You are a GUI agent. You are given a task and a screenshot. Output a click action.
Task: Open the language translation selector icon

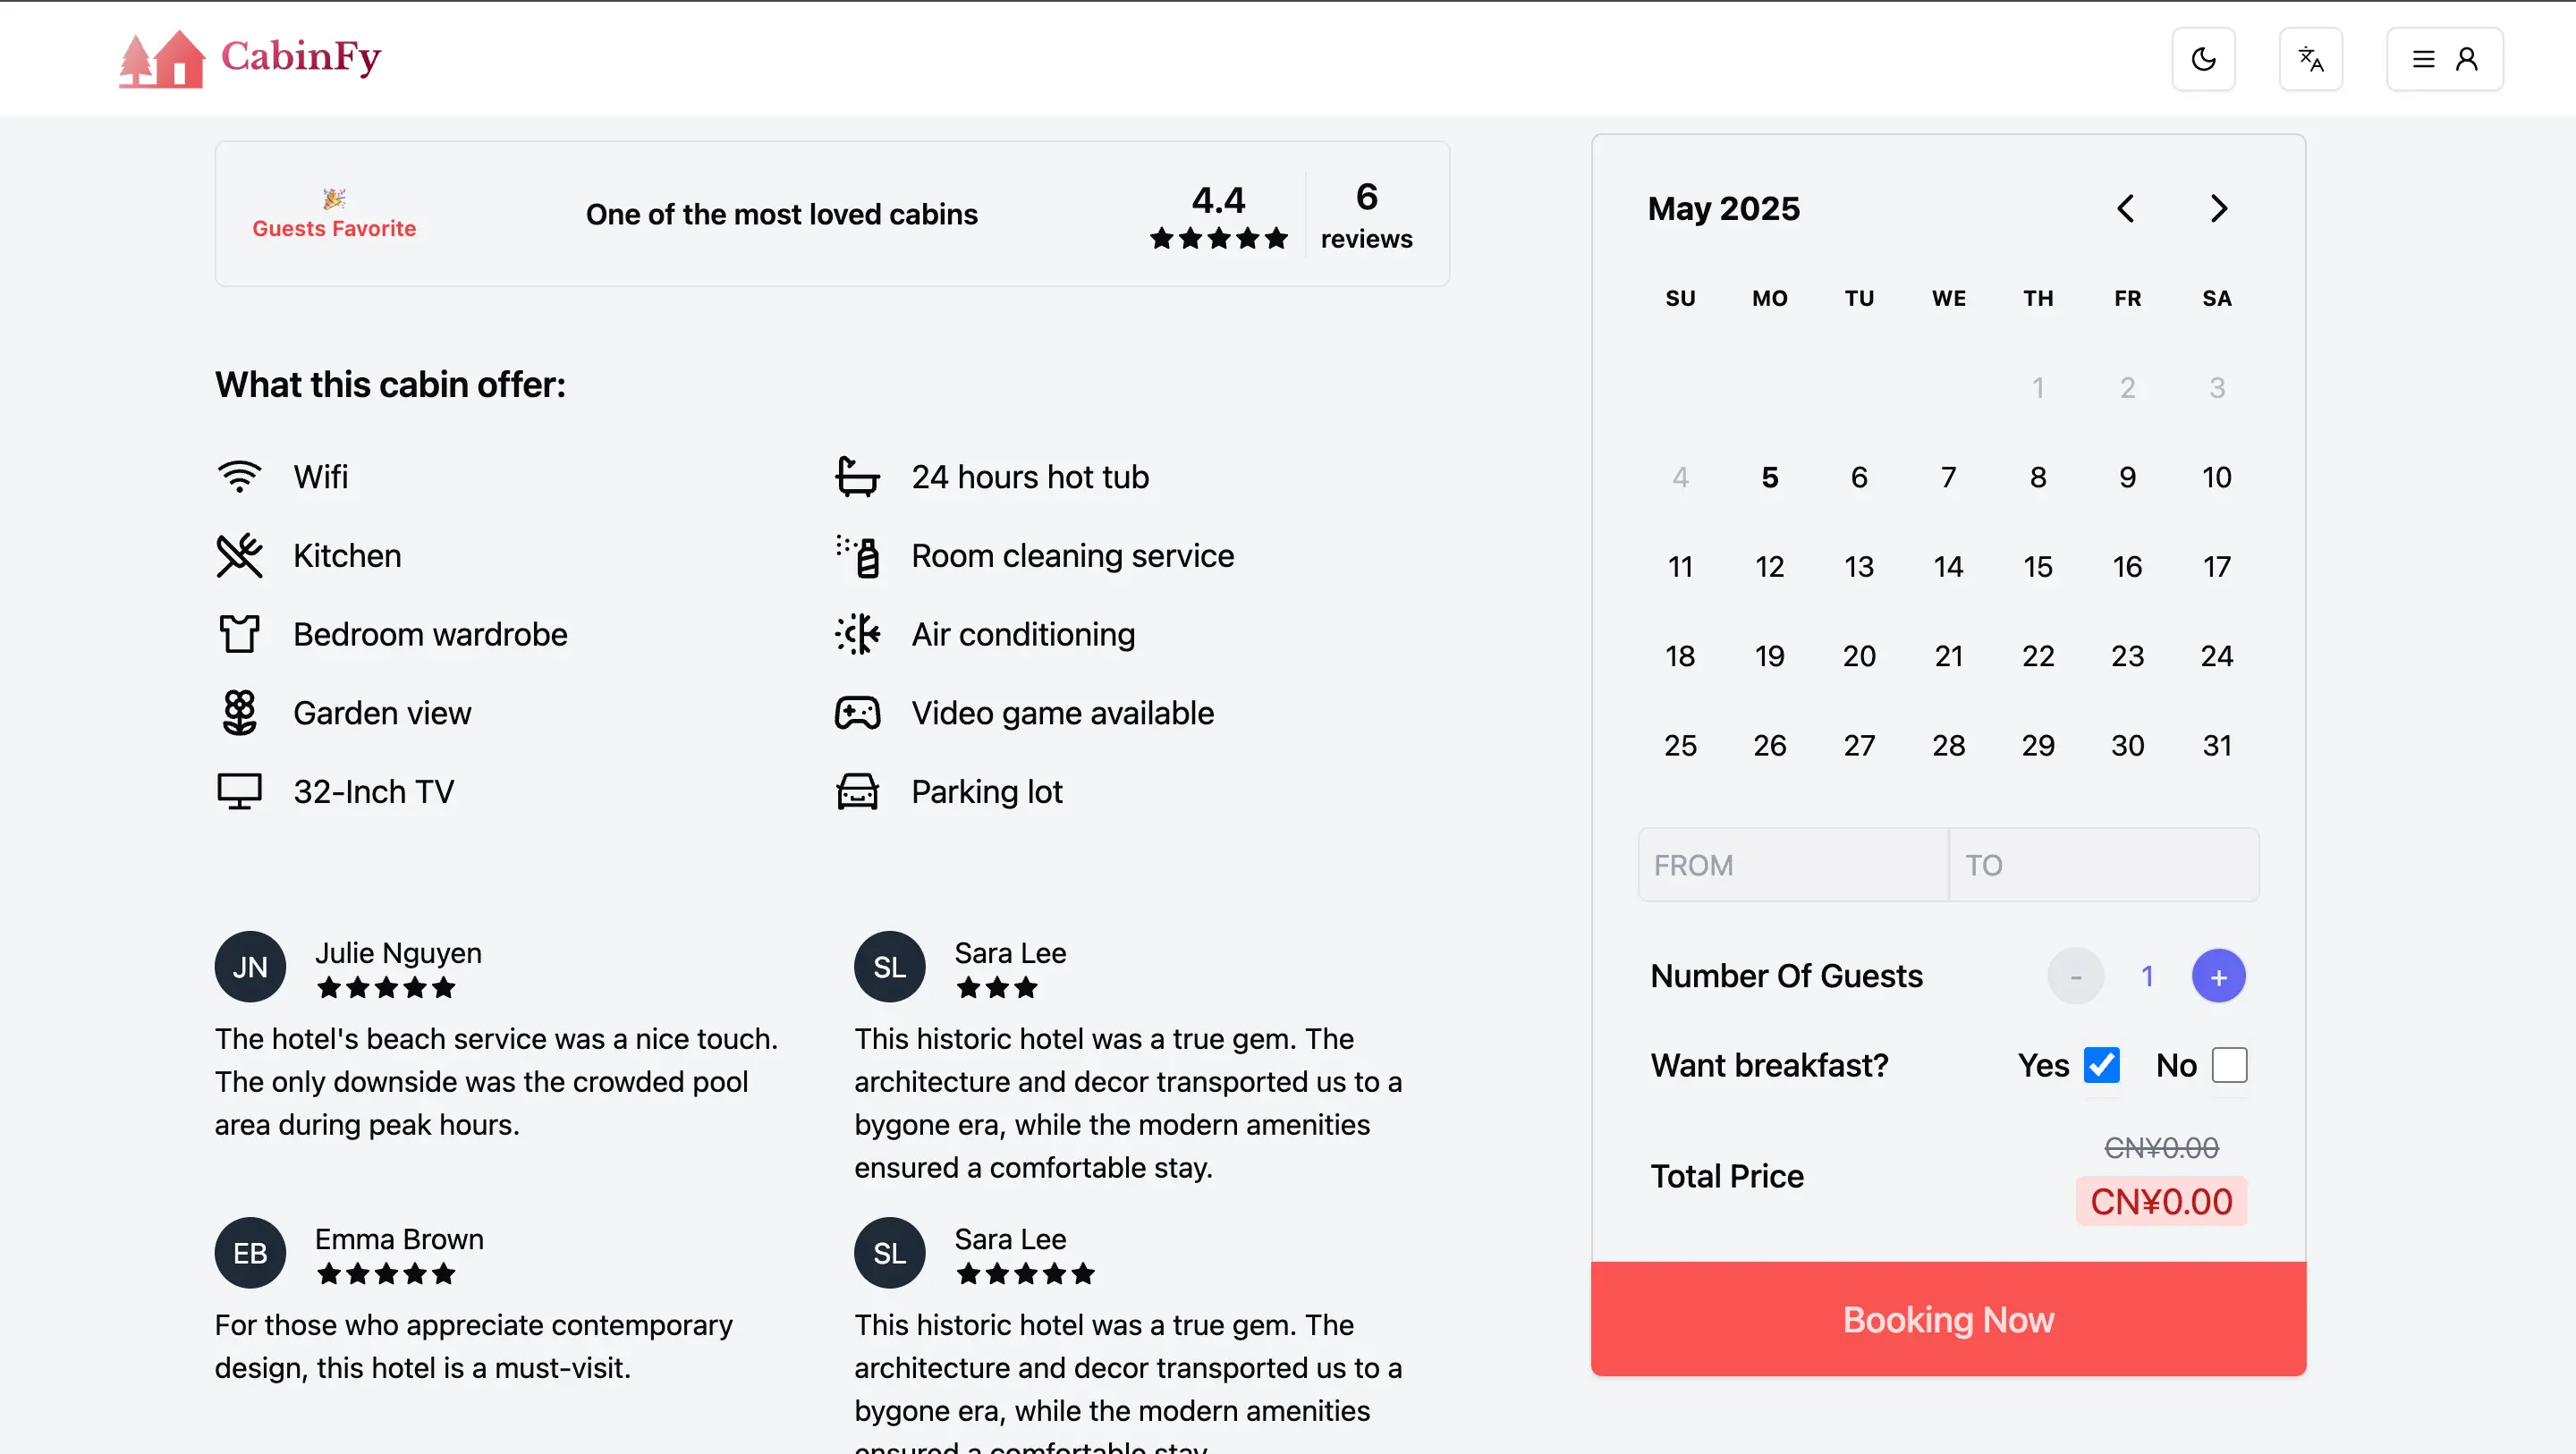(2310, 59)
